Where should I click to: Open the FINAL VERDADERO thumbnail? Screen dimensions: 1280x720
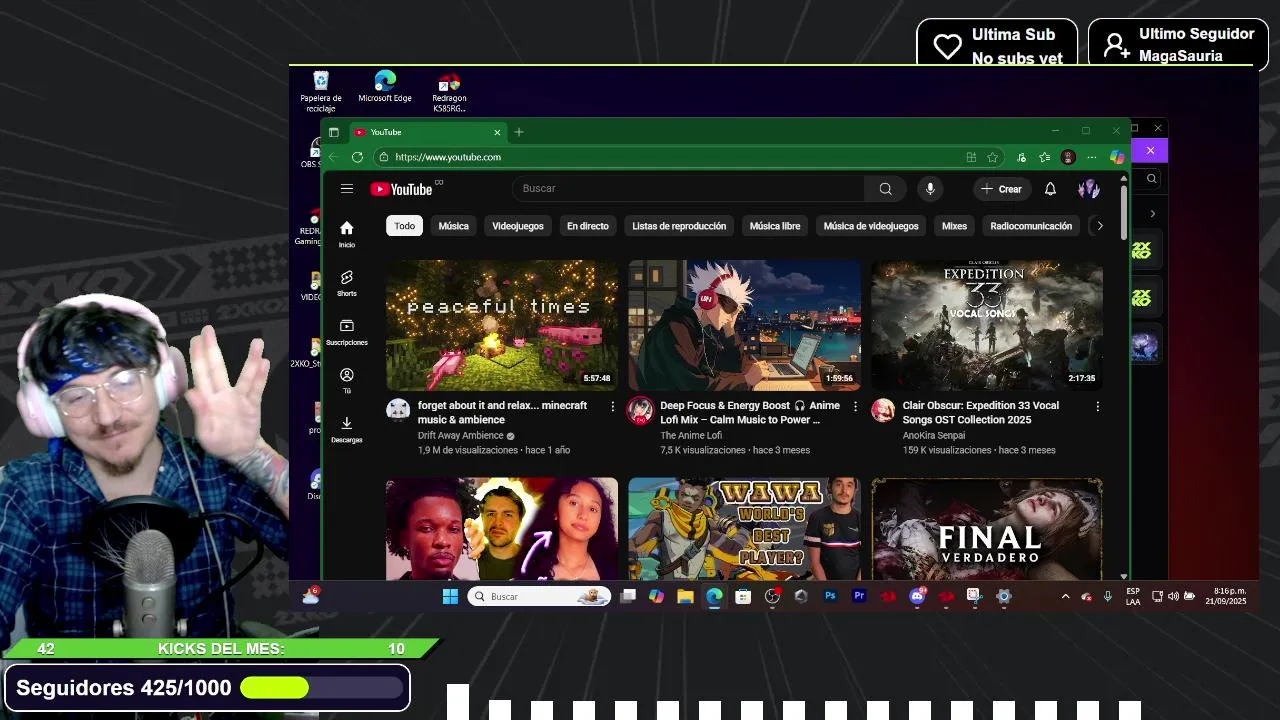point(987,529)
